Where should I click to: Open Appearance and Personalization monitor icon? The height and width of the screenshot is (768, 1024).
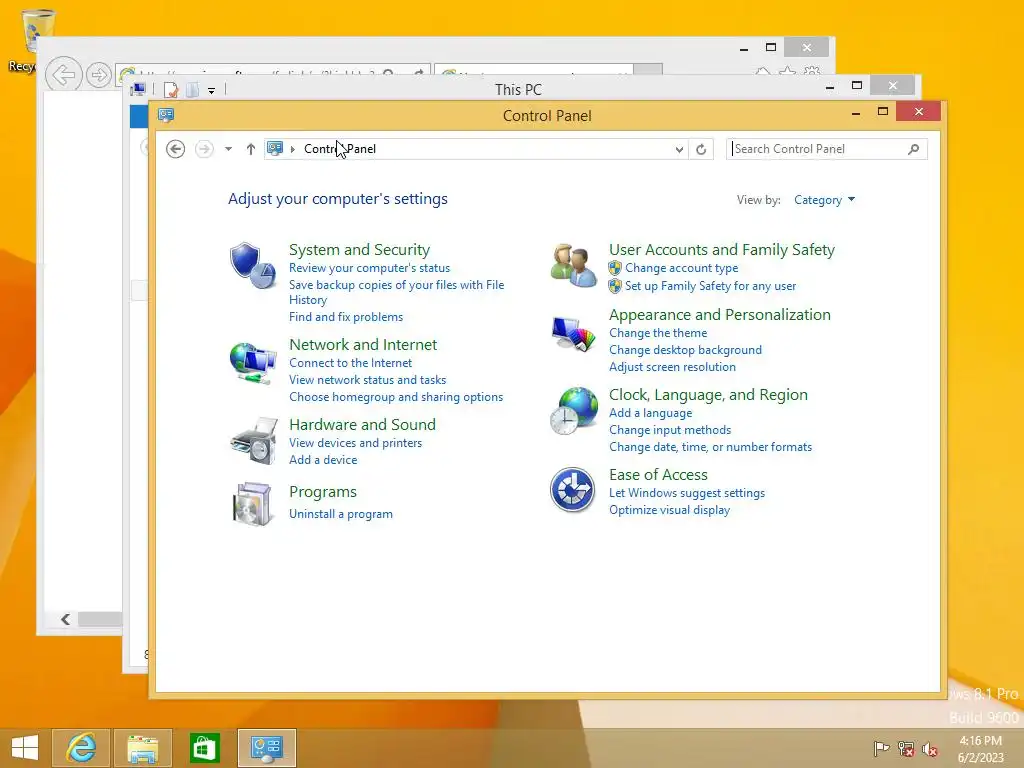(573, 334)
